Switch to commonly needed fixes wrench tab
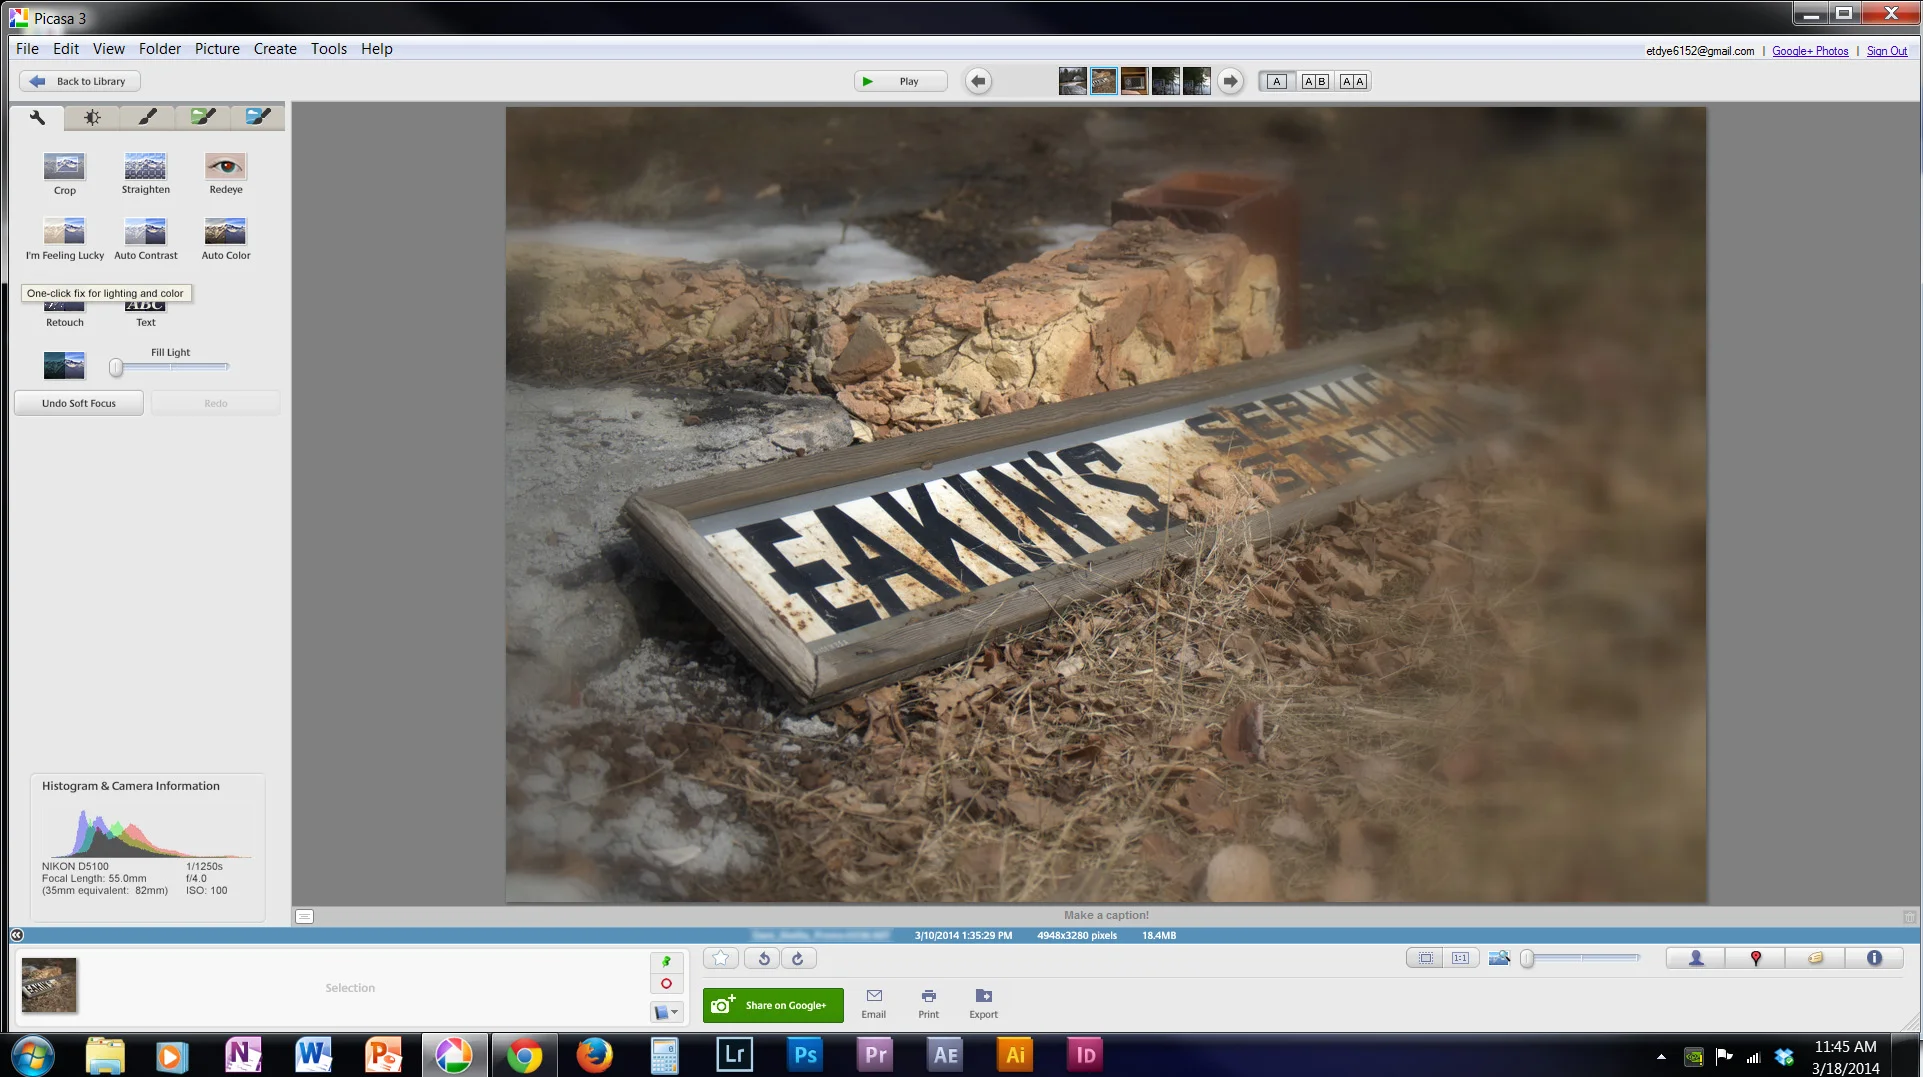 coord(37,117)
